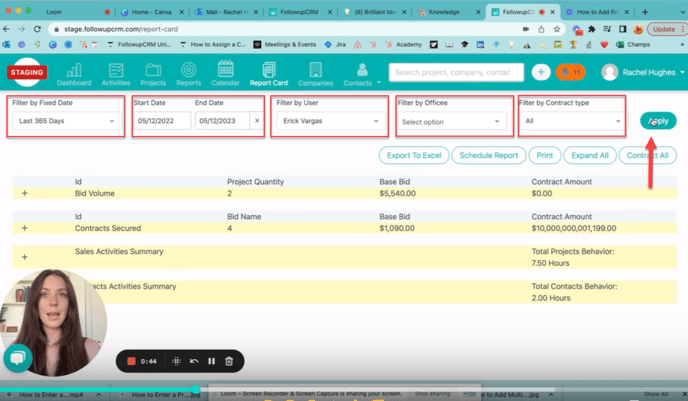Click Export To Excel button

414,155
